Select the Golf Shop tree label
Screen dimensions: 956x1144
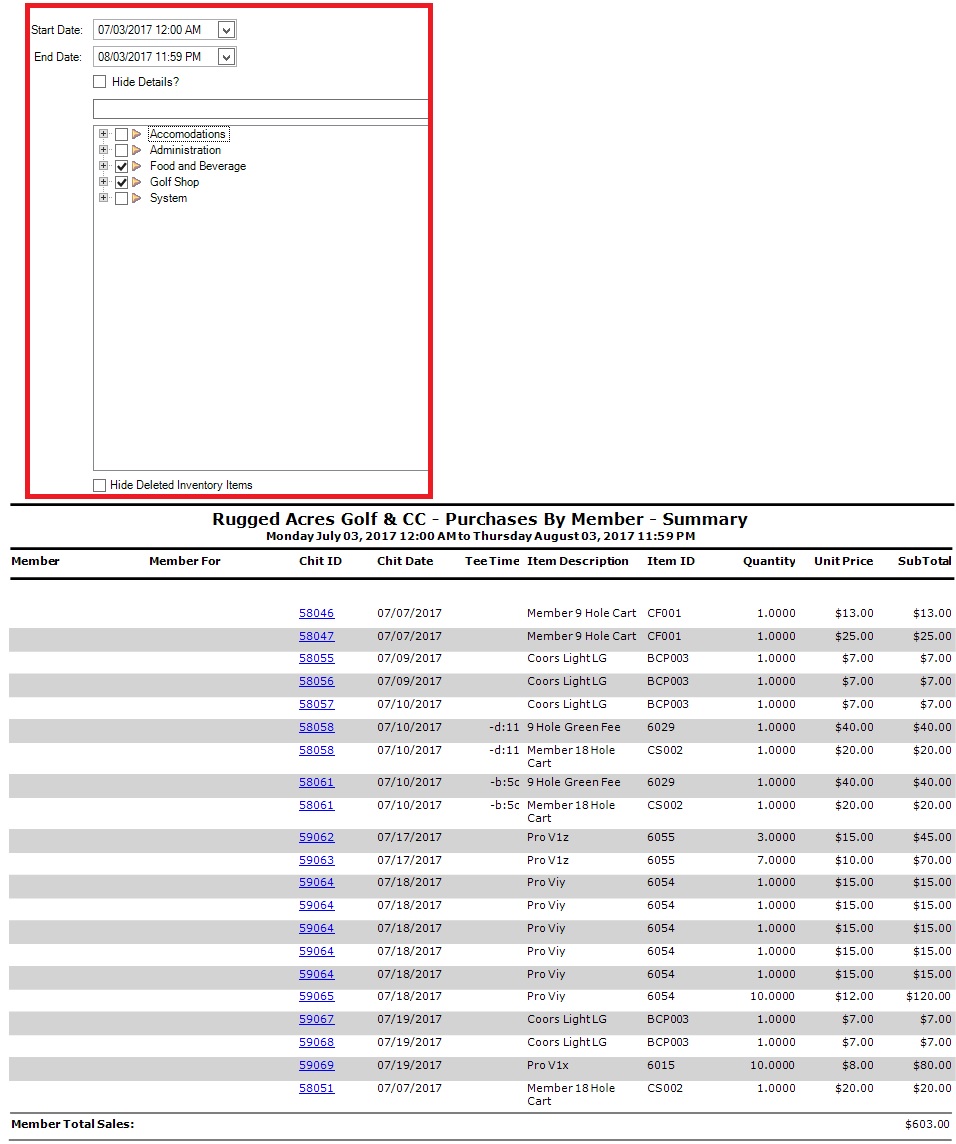[x=174, y=182]
